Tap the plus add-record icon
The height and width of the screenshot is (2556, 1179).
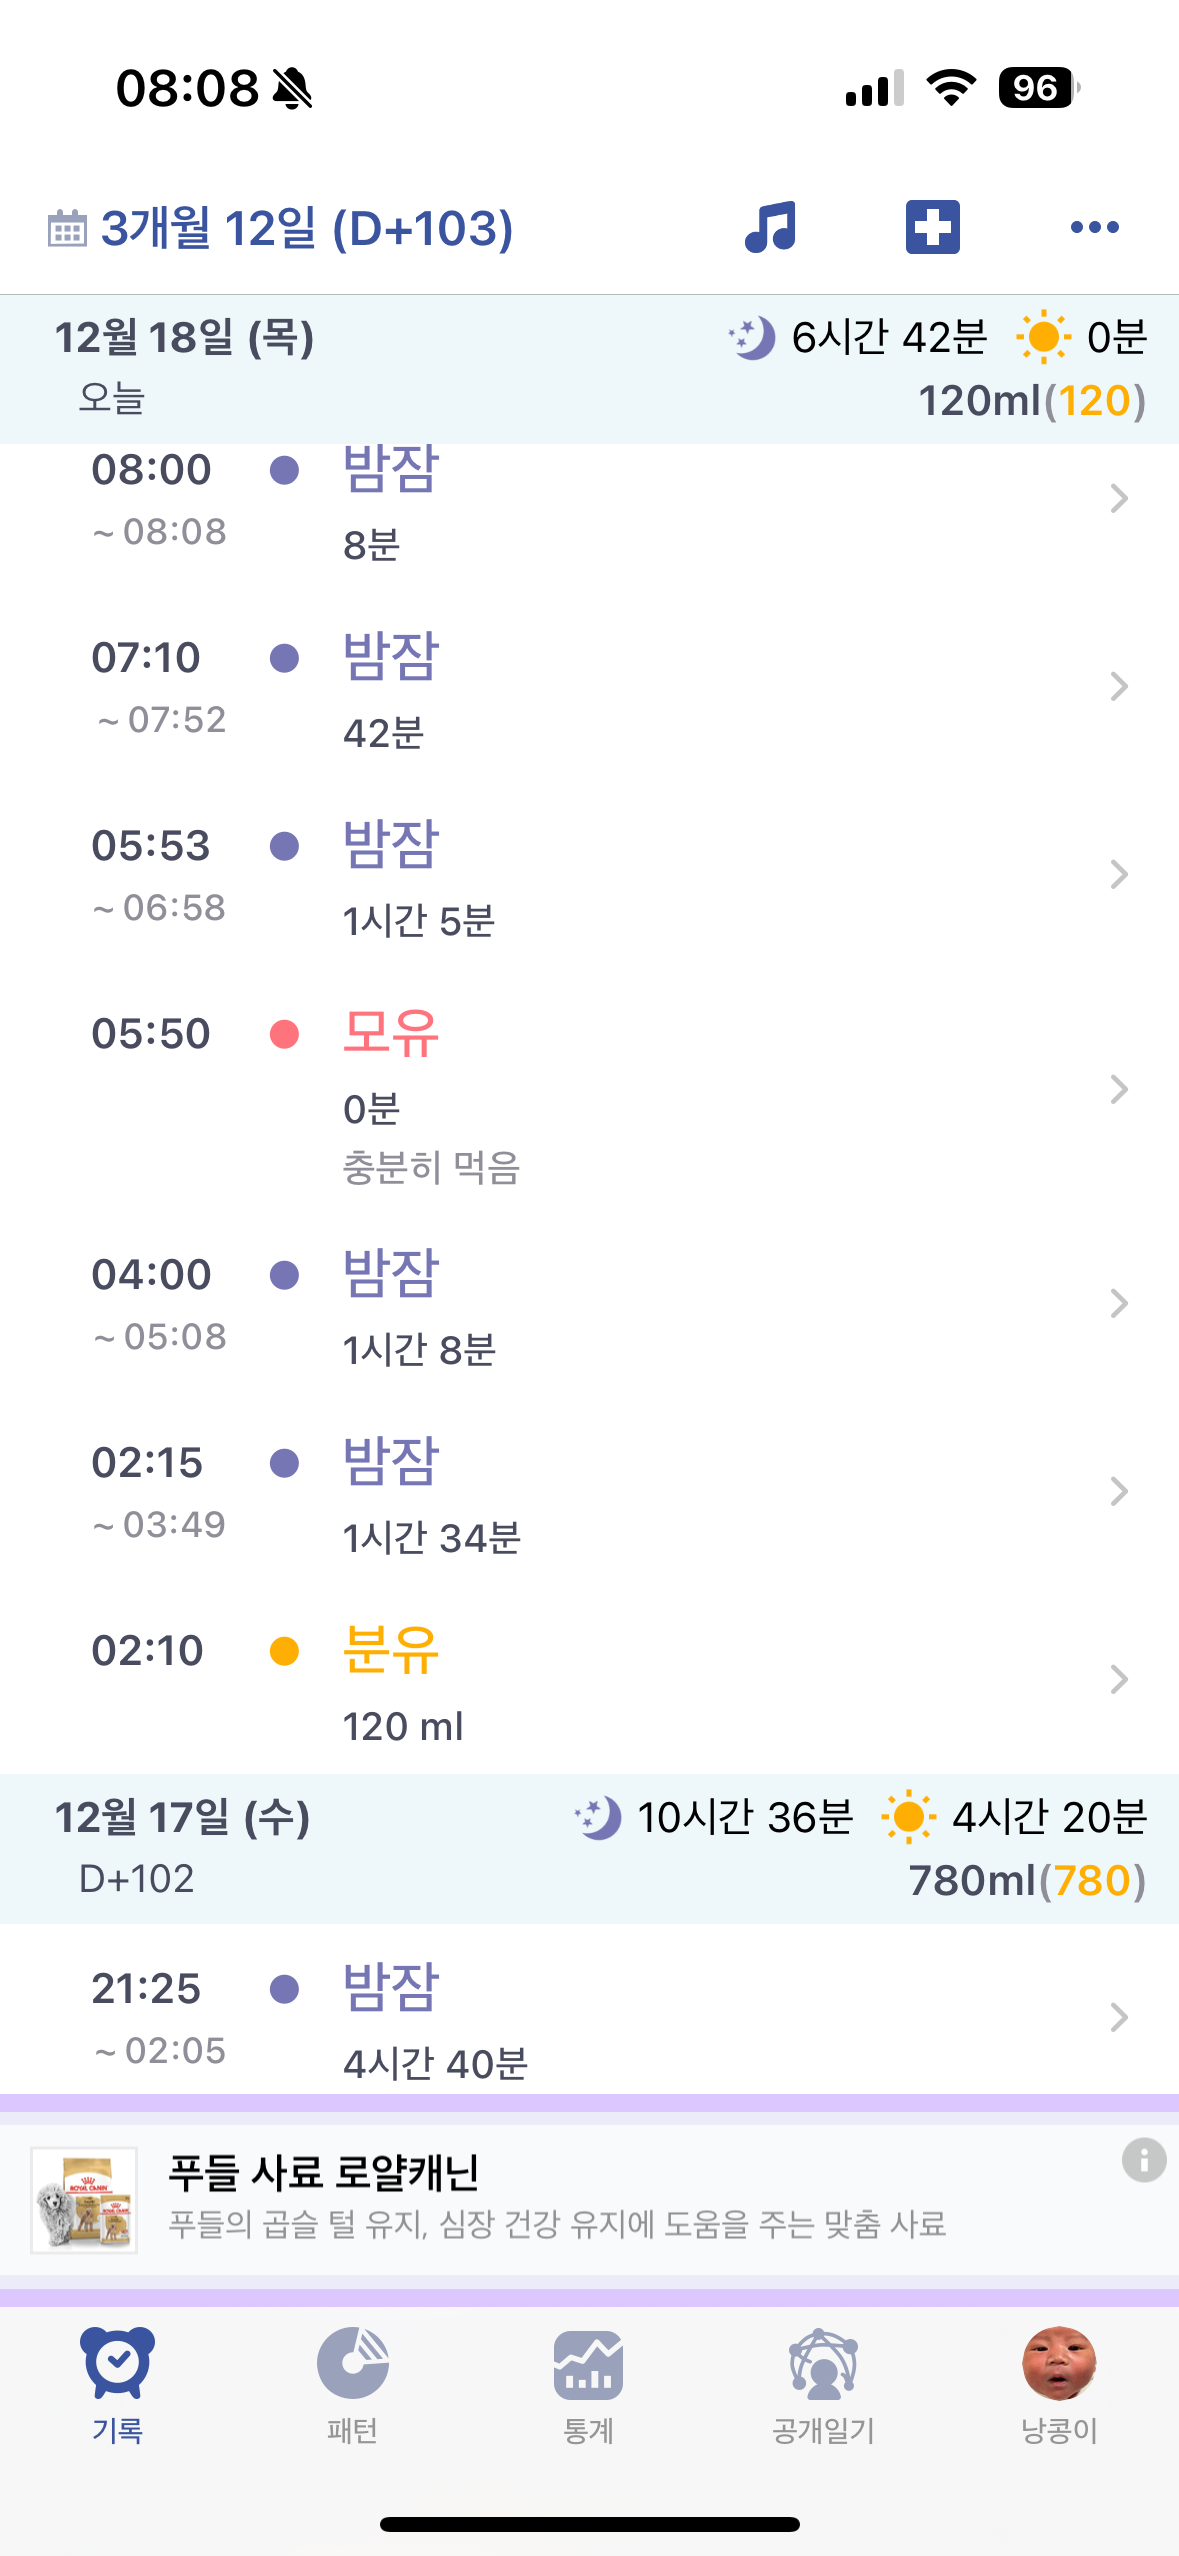pos(932,227)
